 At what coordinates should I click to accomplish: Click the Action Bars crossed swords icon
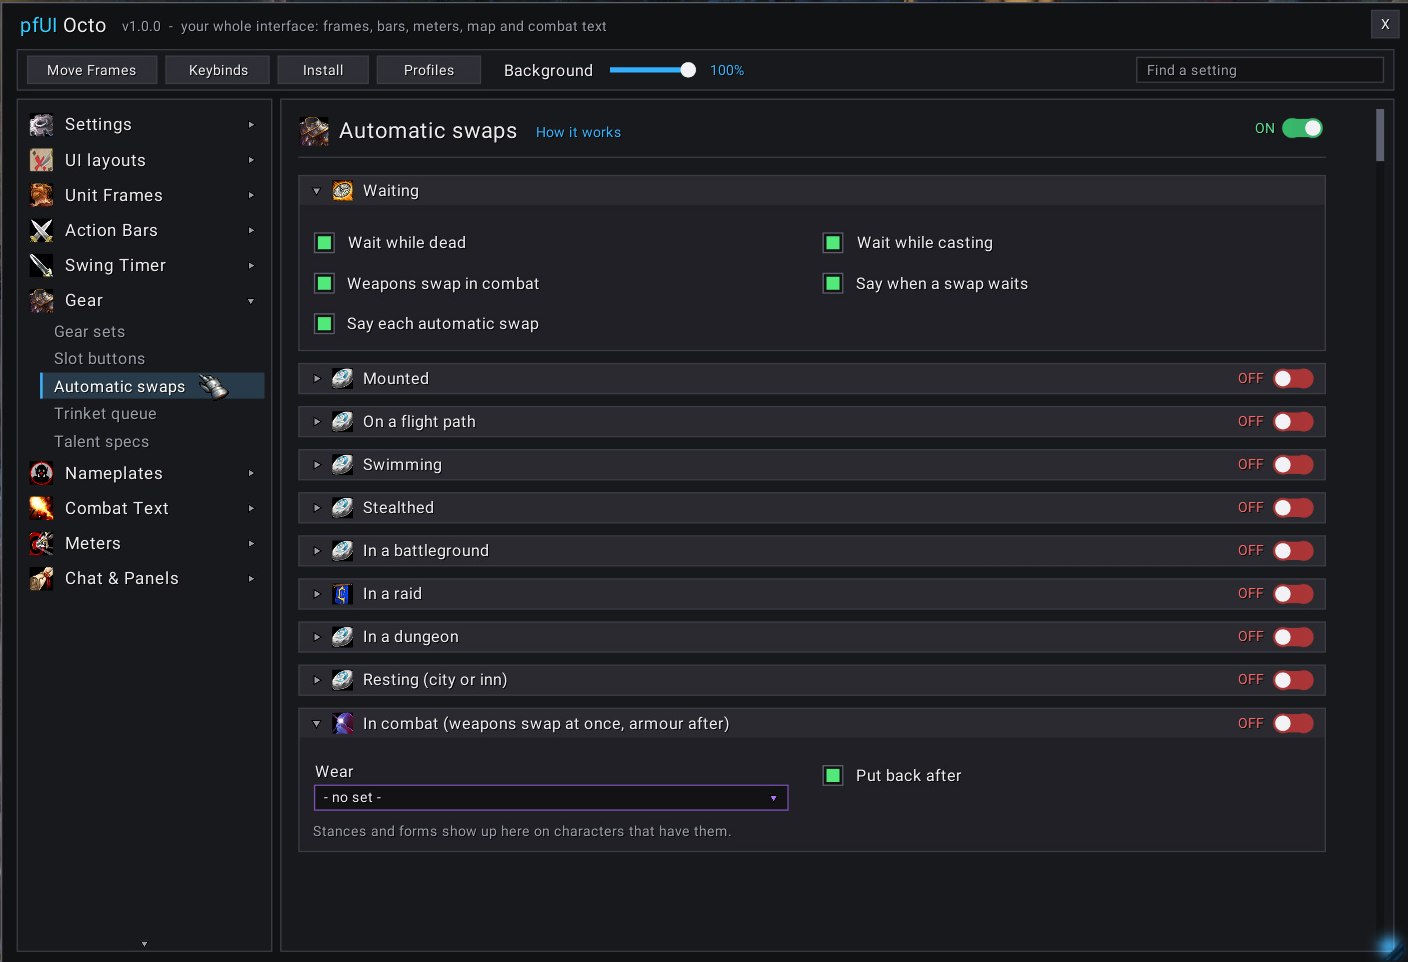41,230
